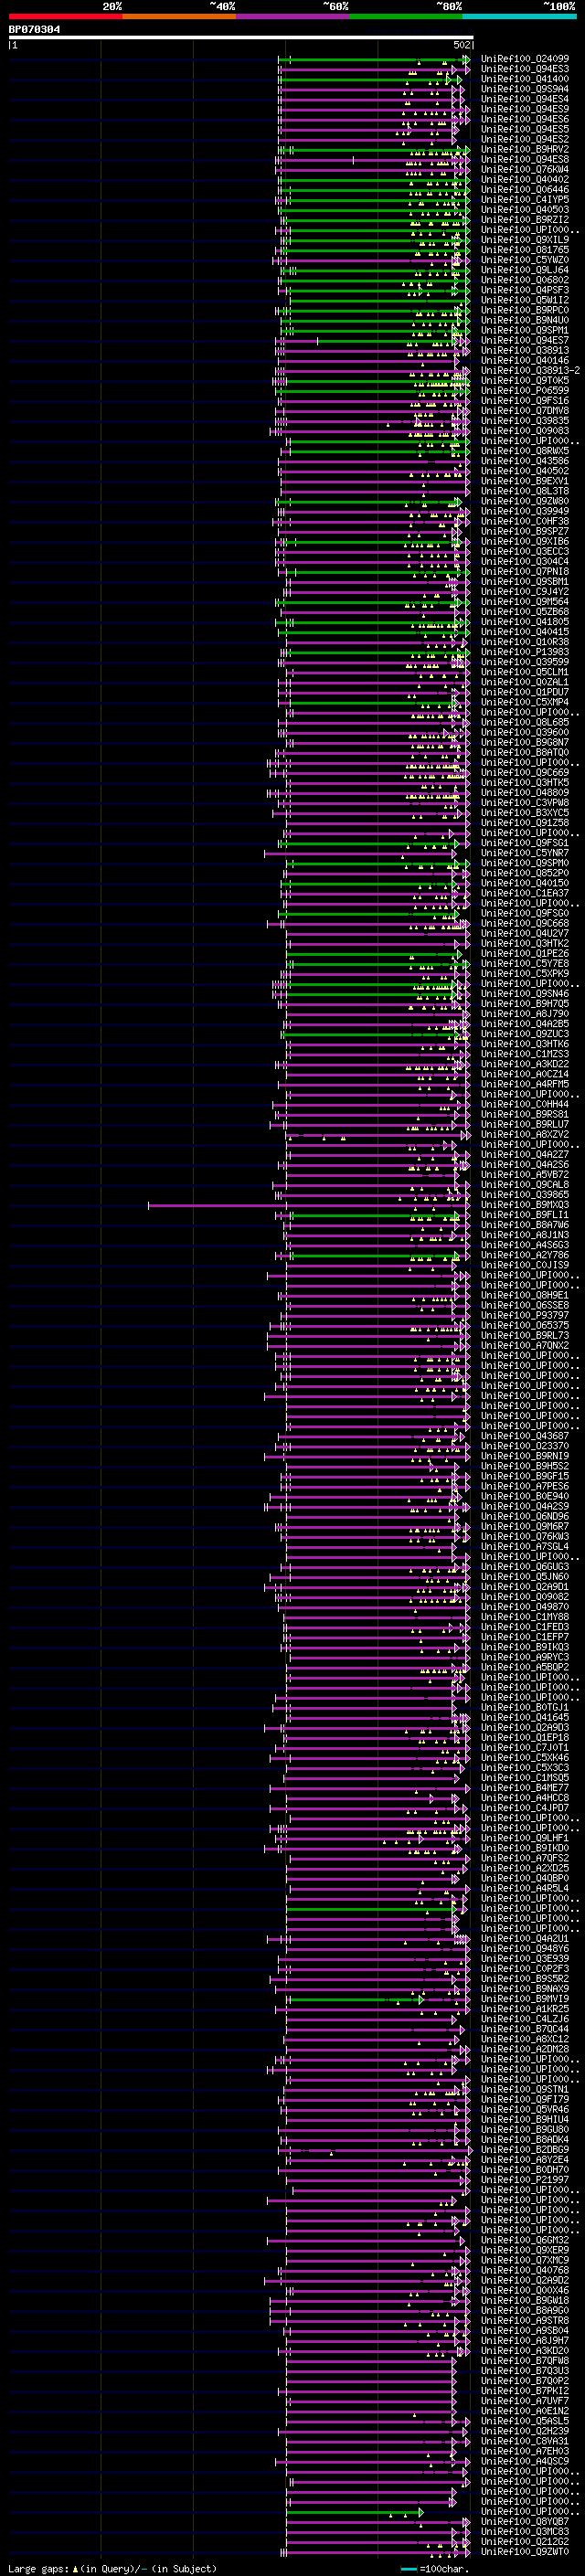Select the UniRef100_Q8YQB7 label
The height and width of the screenshot is (2576, 585).
pos(525,2521)
